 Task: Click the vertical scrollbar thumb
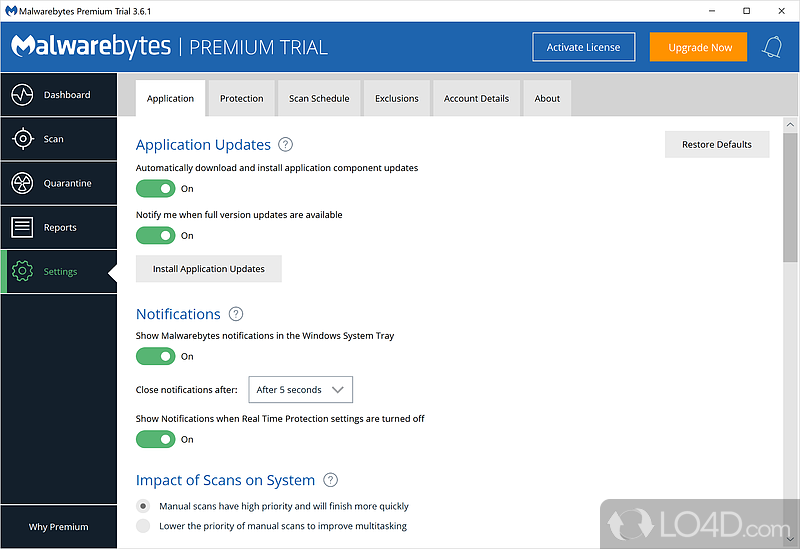click(x=791, y=197)
